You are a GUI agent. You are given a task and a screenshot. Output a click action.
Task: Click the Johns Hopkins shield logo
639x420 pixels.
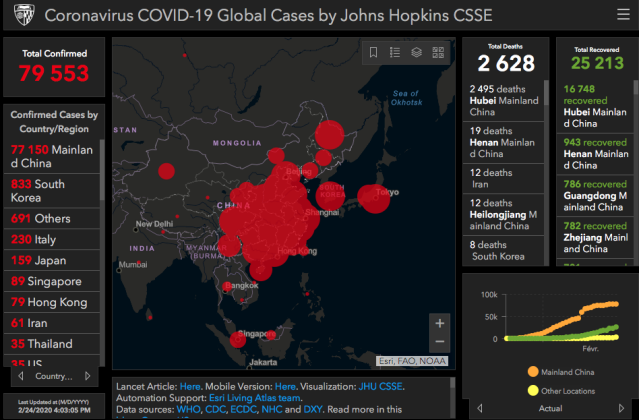(24, 15)
